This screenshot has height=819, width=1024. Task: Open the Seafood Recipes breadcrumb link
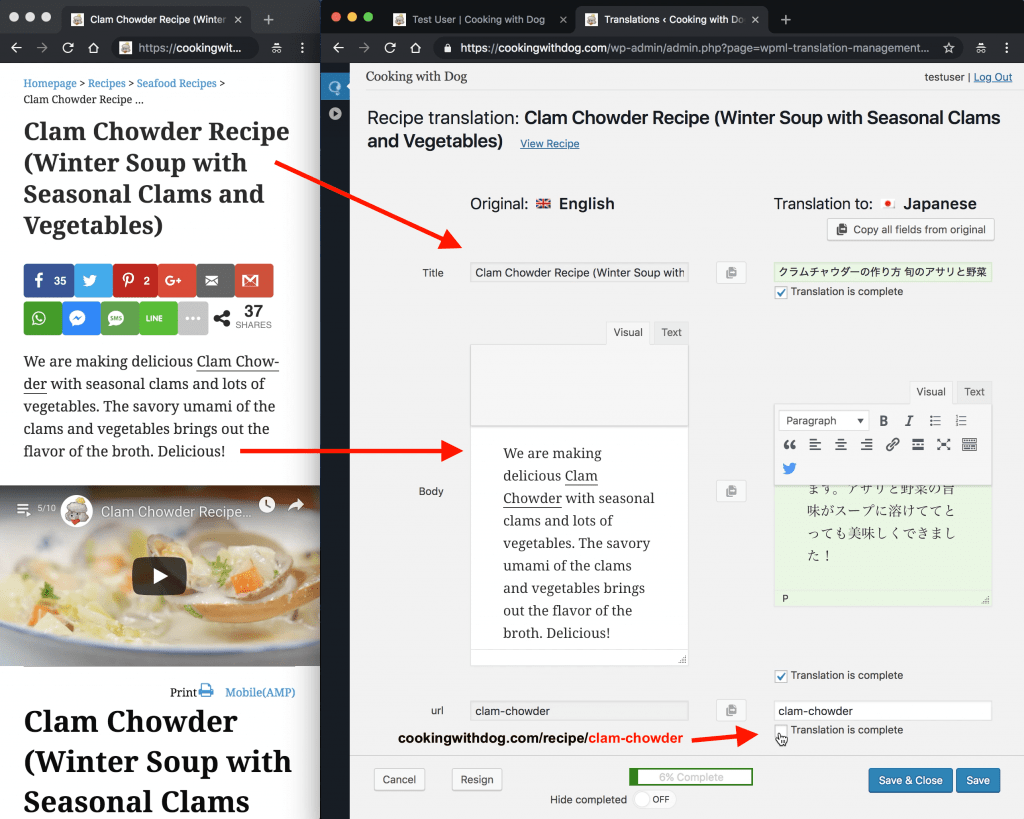(176, 83)
